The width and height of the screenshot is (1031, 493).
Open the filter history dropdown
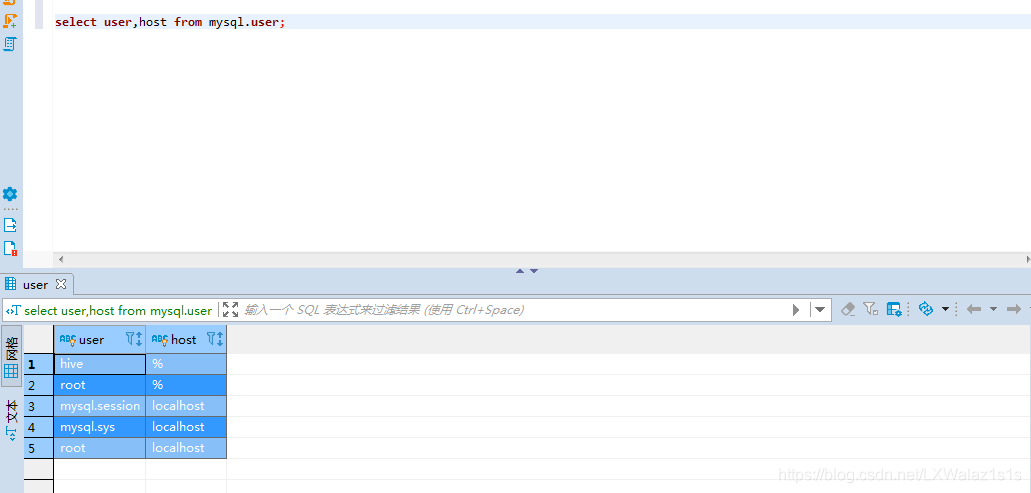point(820,310)
